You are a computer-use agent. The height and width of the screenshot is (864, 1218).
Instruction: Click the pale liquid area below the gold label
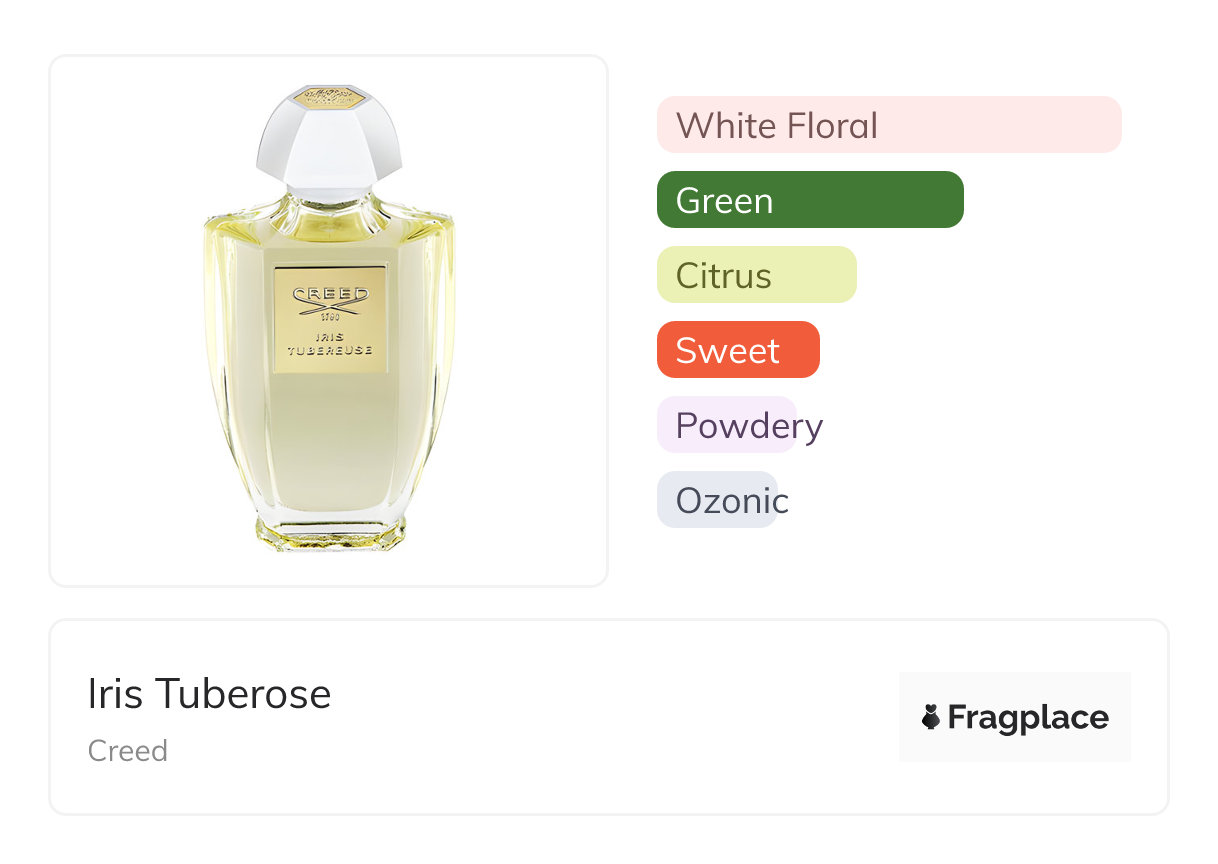tap(330, 440)
